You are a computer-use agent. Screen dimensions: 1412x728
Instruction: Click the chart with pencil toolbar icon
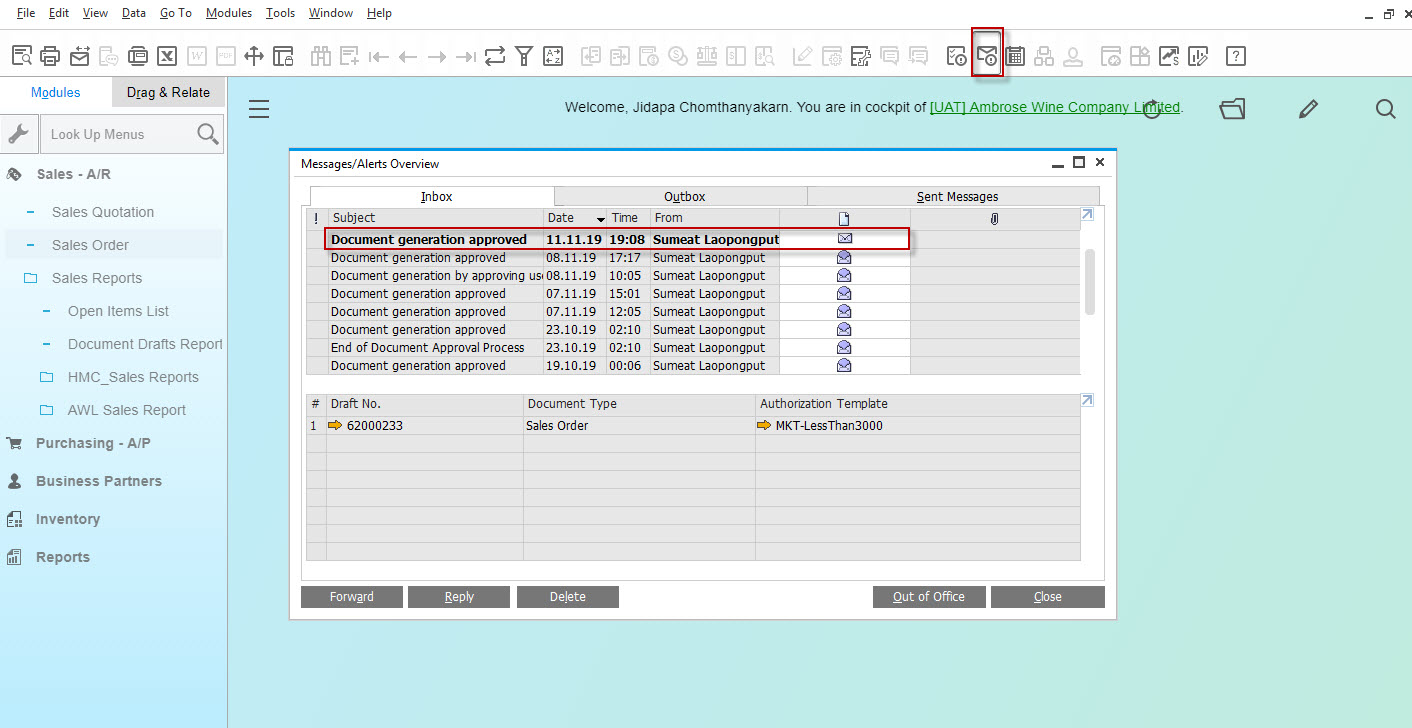(x=1198, y=56)
